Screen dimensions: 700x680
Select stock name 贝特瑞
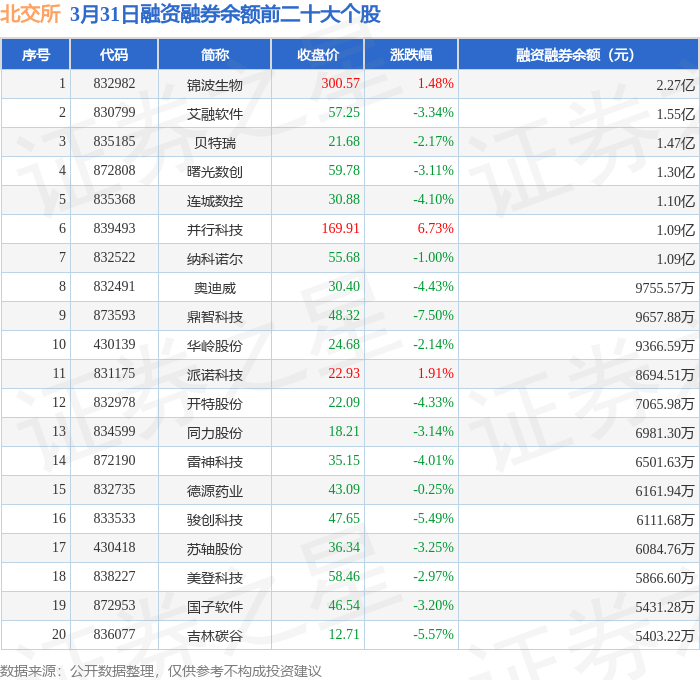coord(215,143)
